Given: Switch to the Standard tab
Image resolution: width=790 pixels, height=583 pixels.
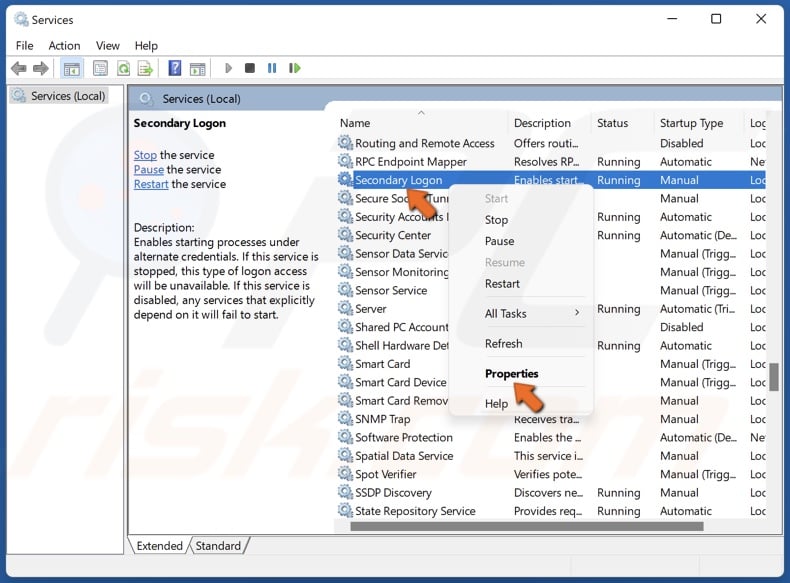Looking at the screenshot, I should [x=218, y=546].
